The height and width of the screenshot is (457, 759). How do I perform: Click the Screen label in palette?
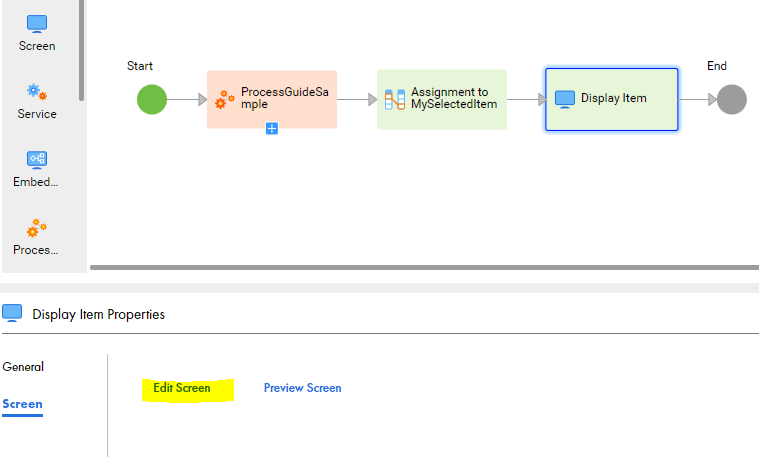pos(37,46)
